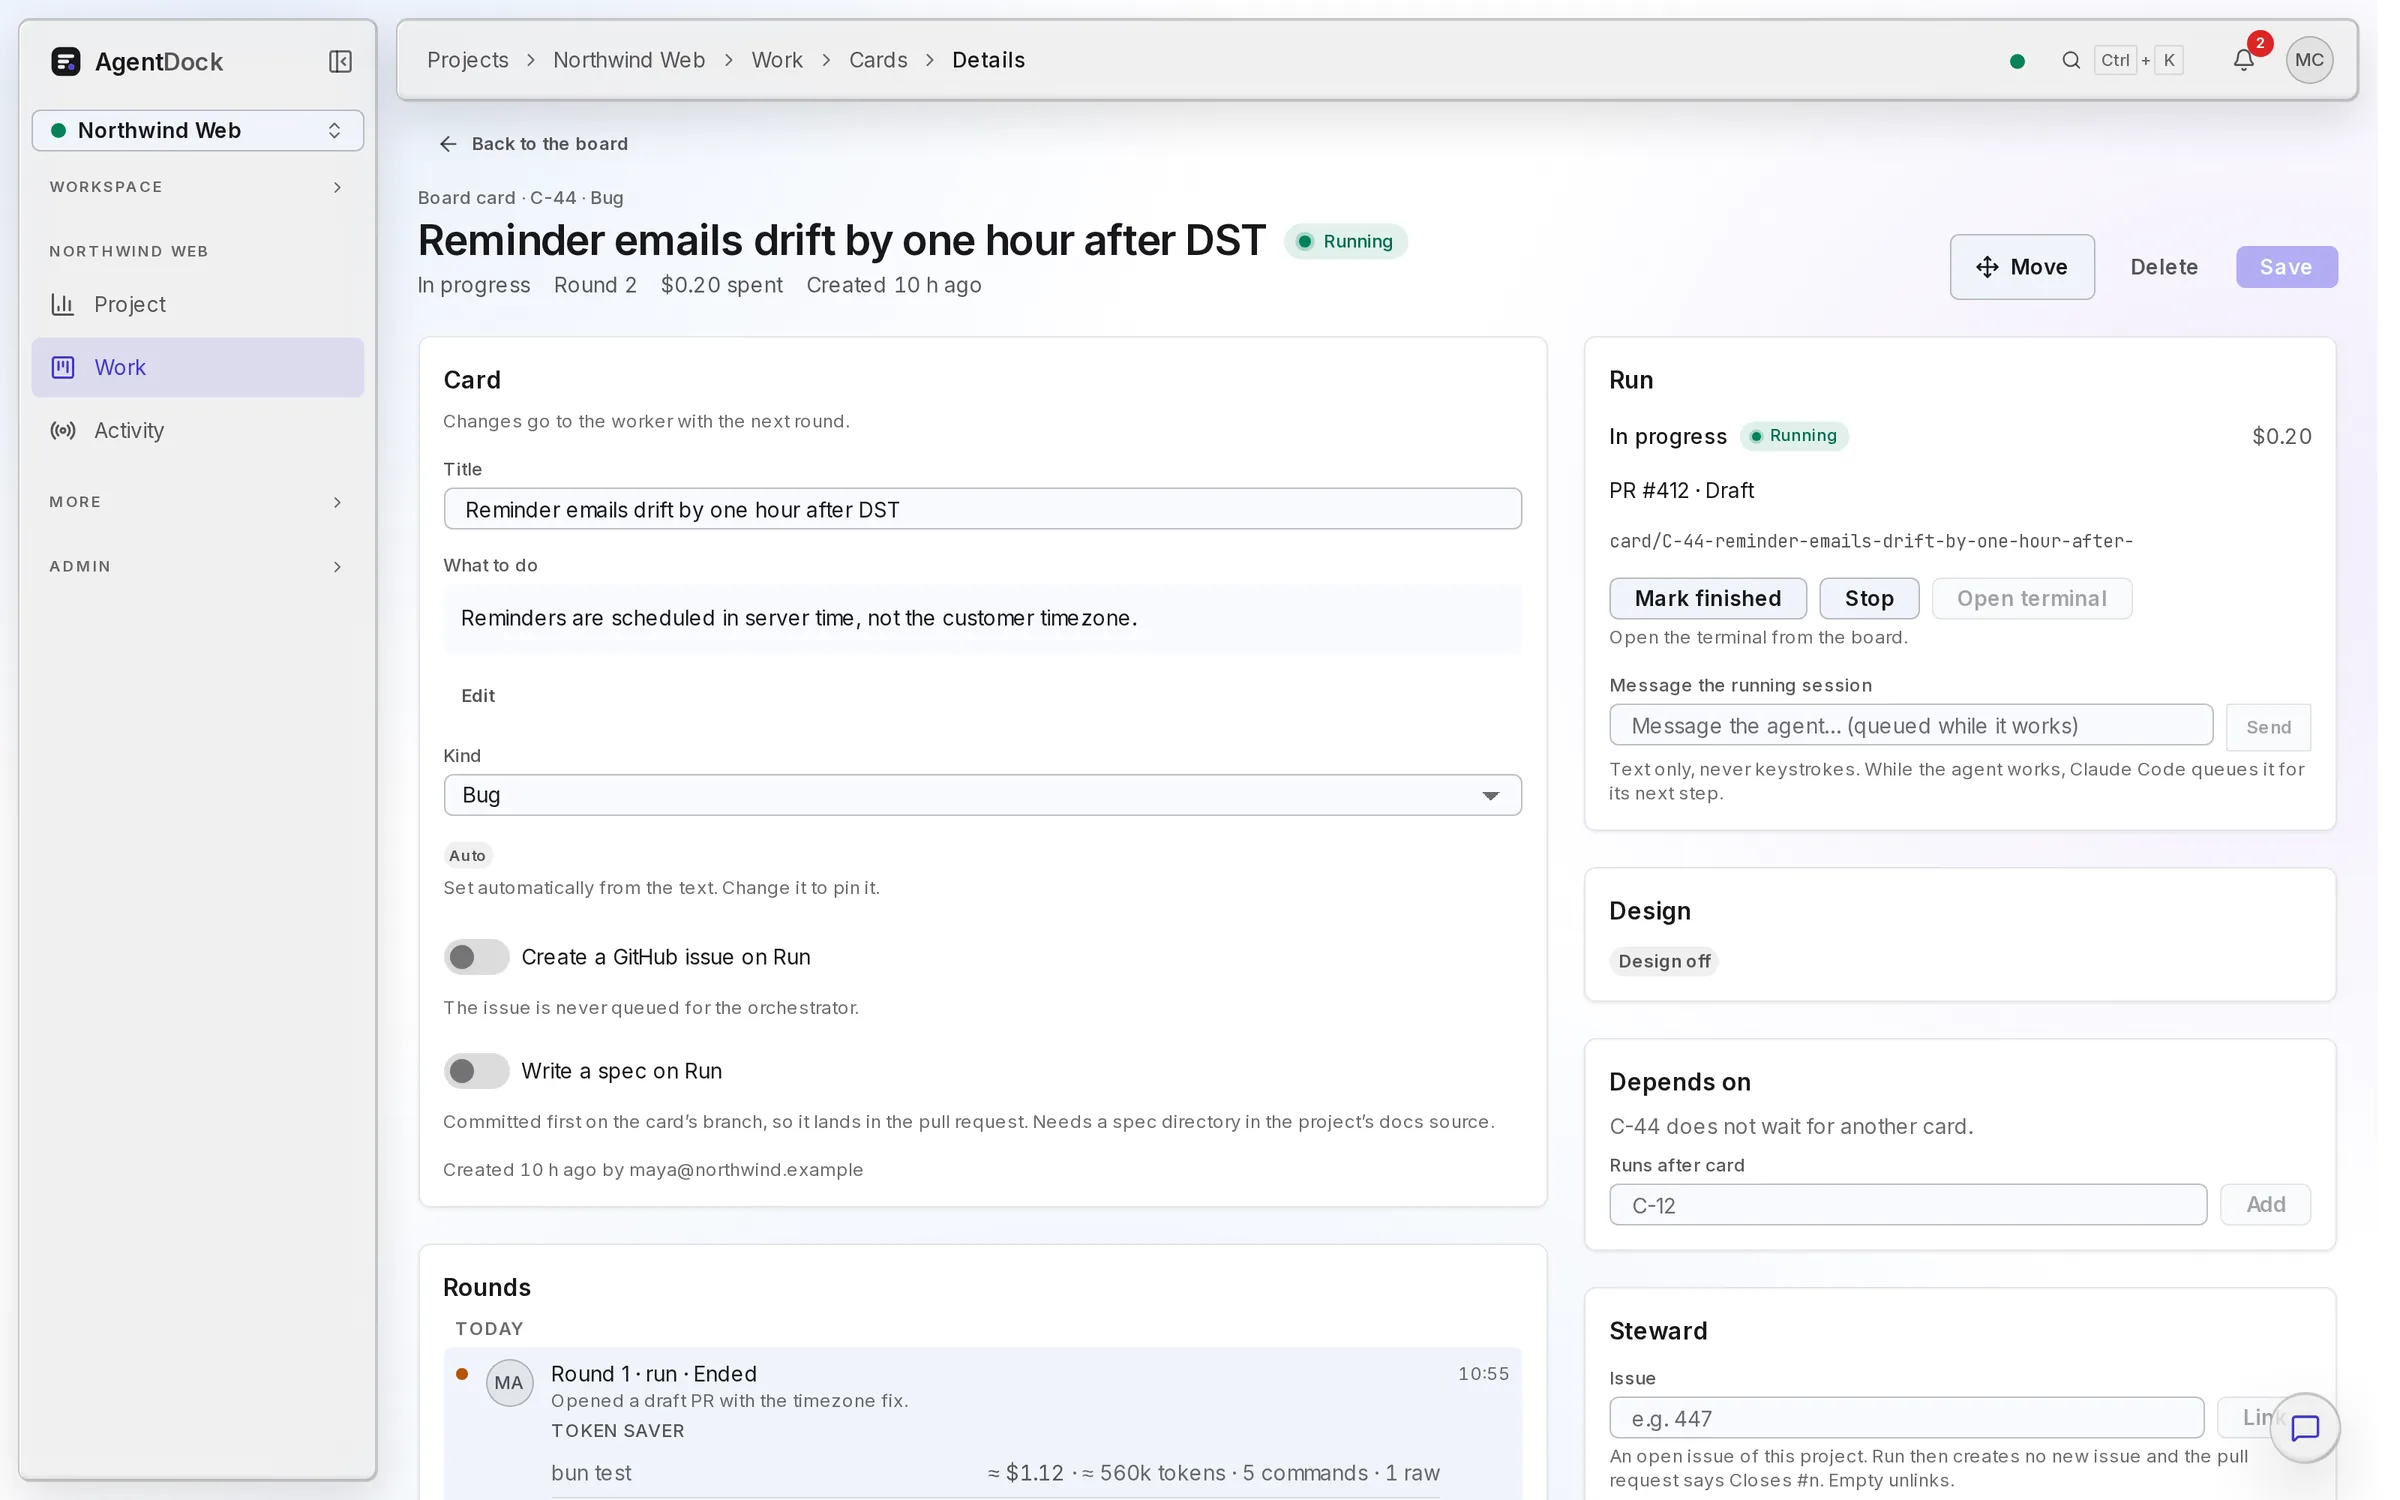Click the AgentDock logo icon
The image size is (2400, 1500).
(66, 62)
